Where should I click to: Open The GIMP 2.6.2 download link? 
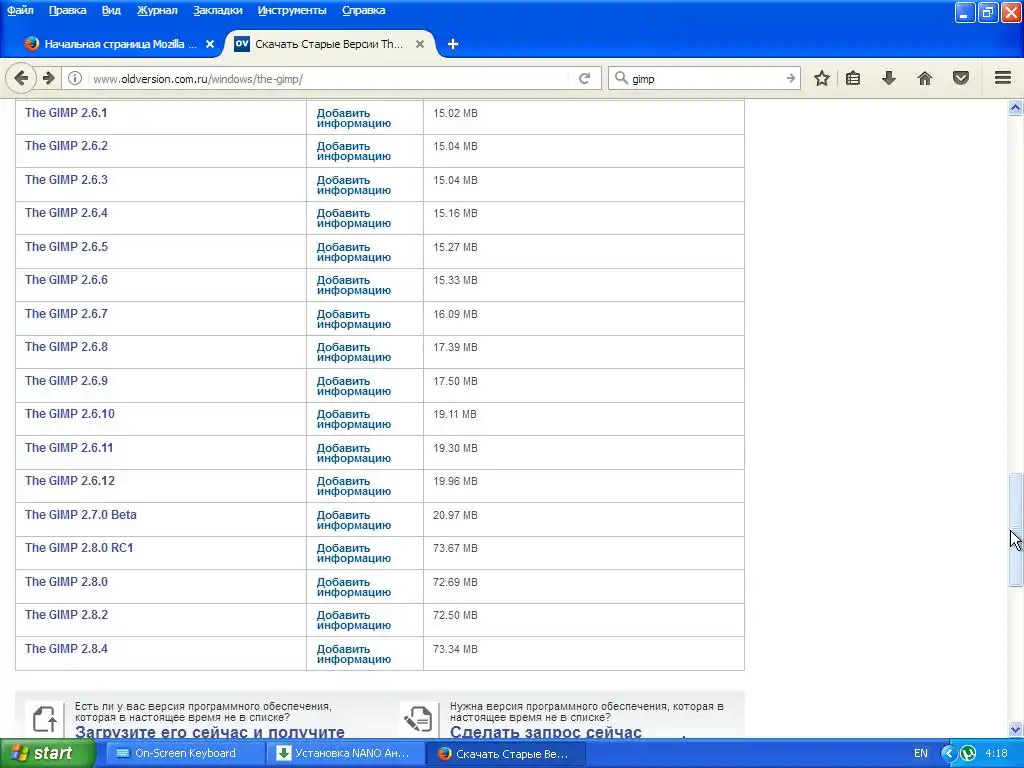pyautogui.click(x=66, y=146)
